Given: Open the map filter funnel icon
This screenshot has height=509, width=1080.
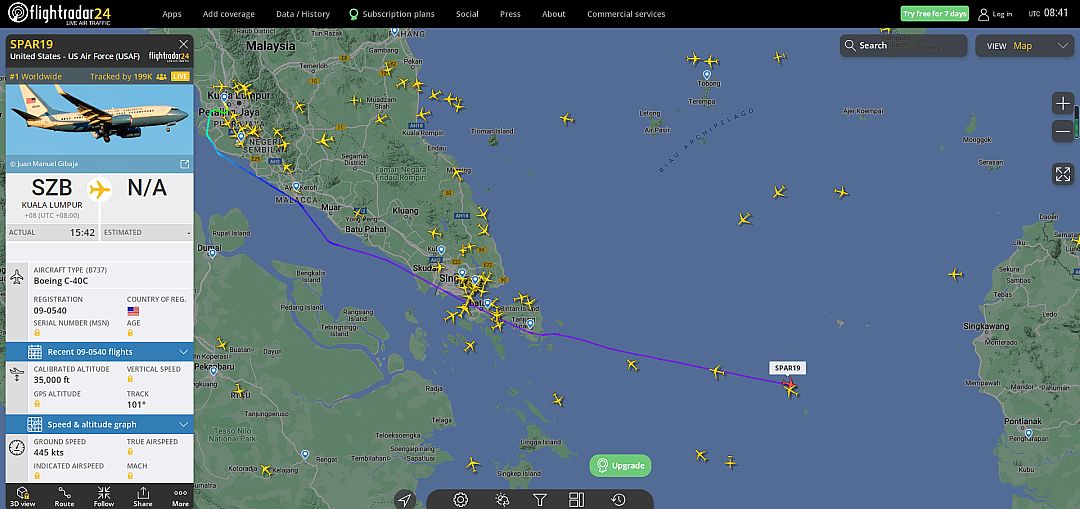Looking at the screenshot, I should [x=540, y=500].
